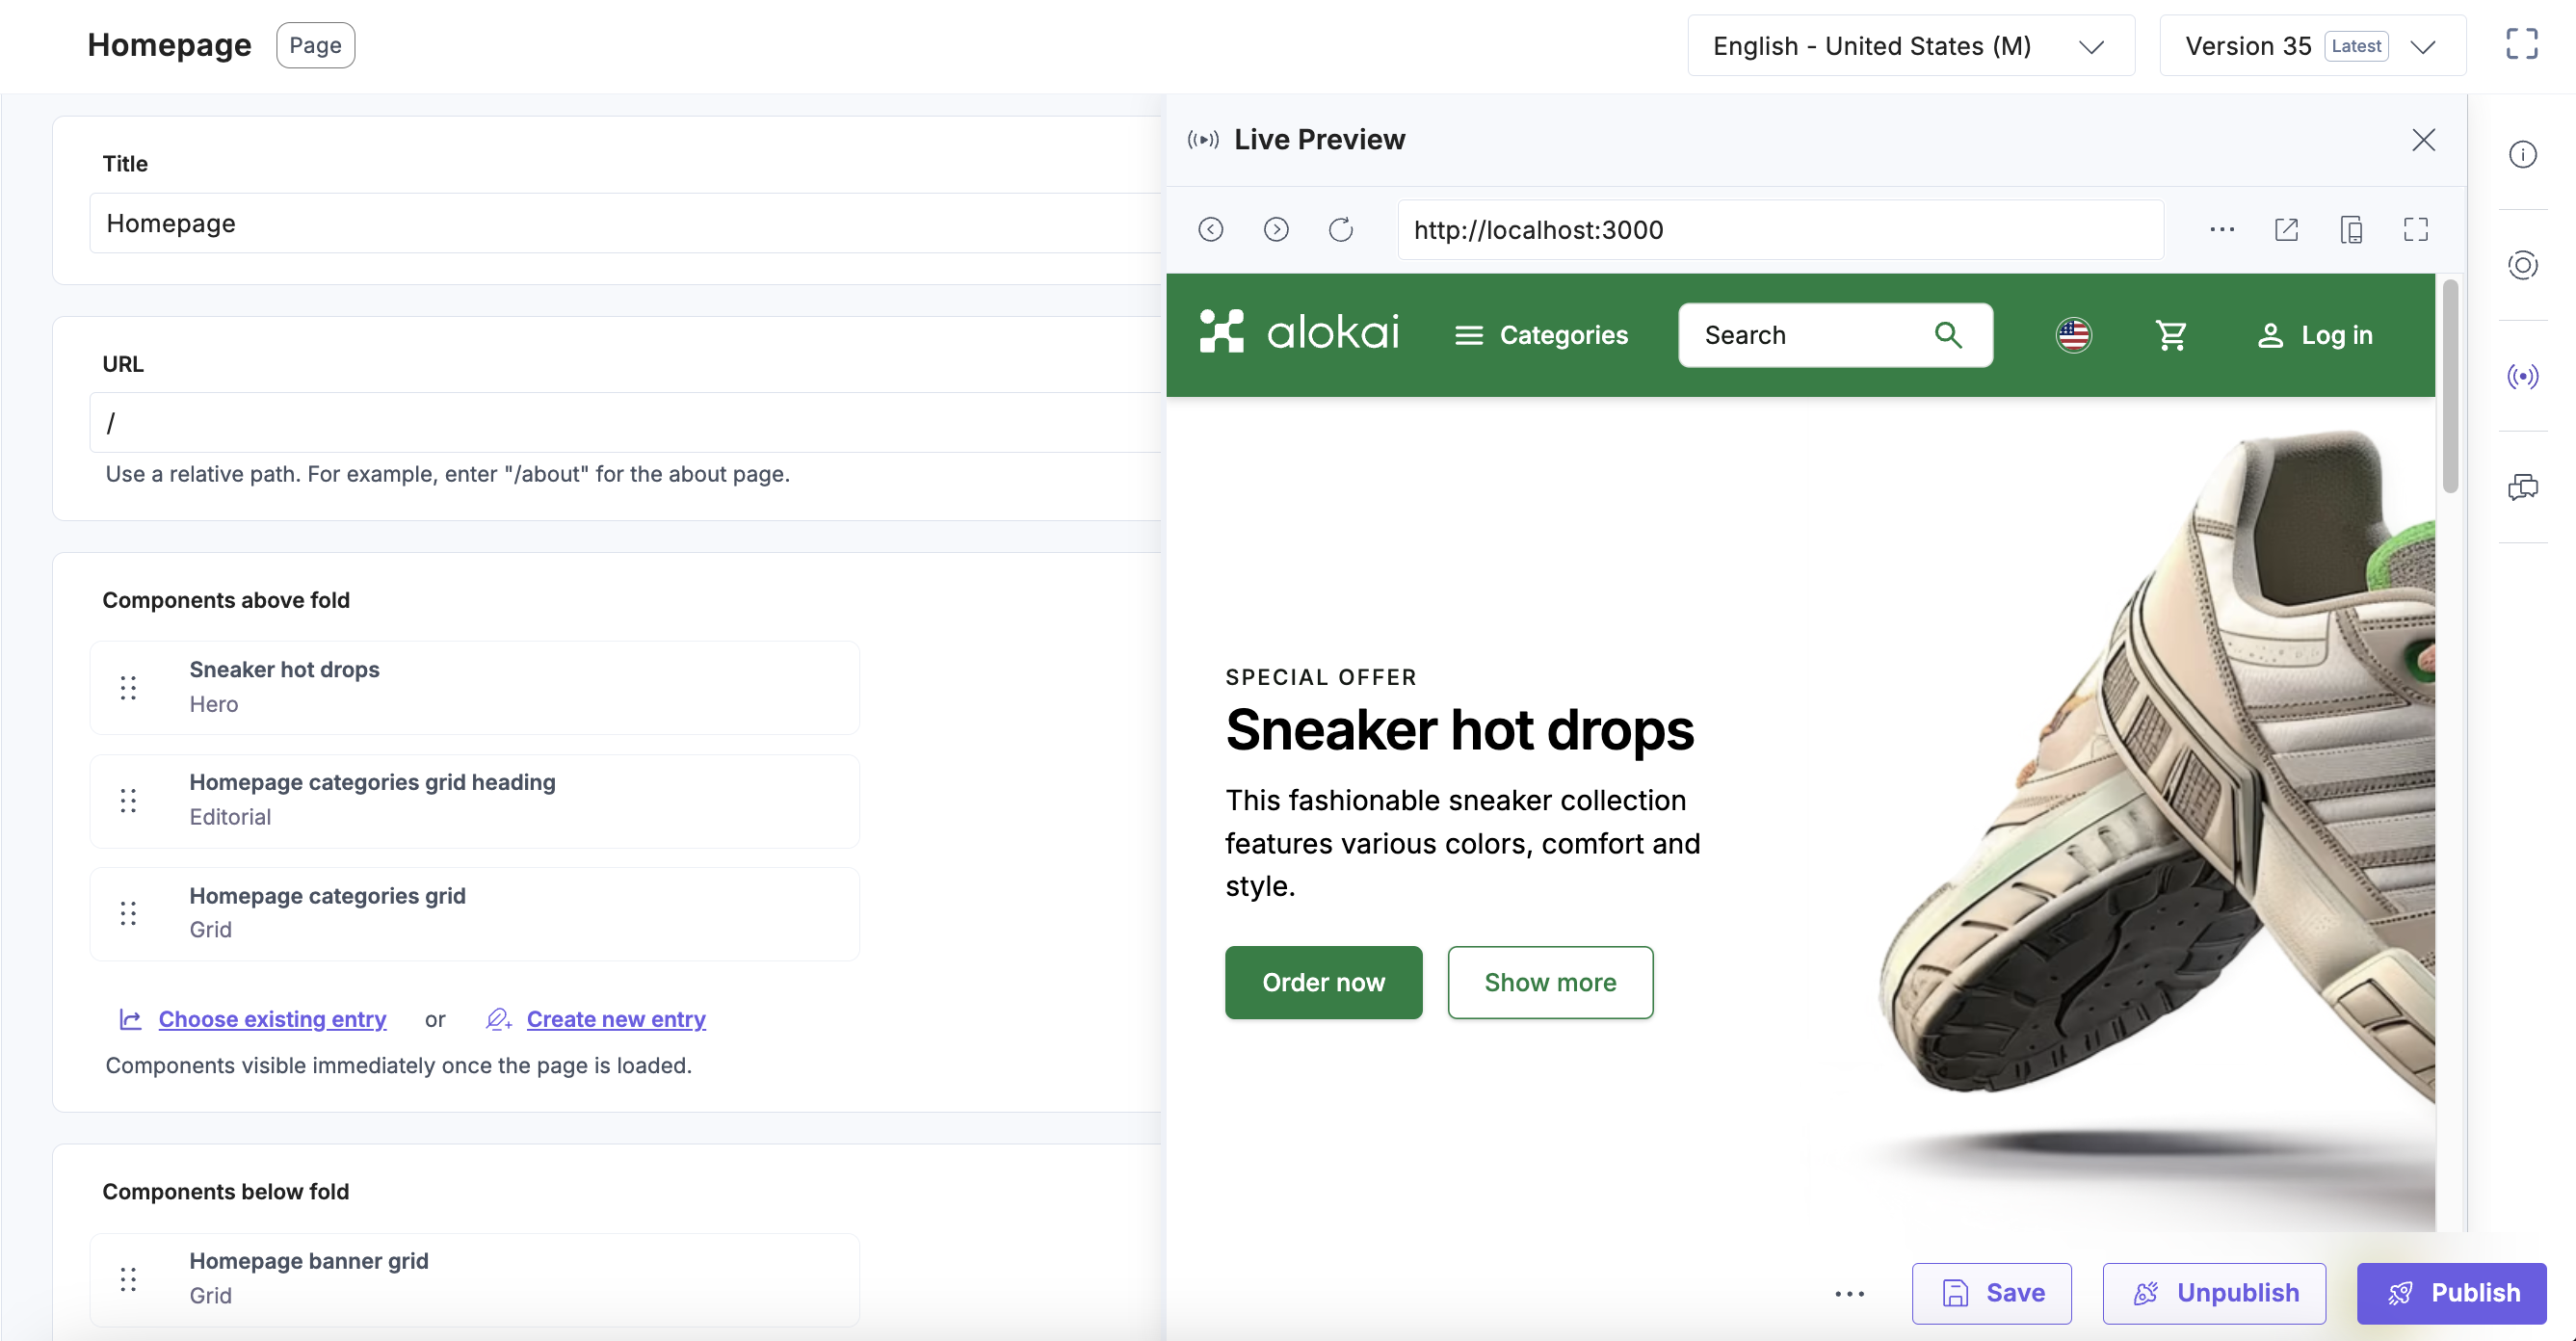Screen dimensions: 2576x1341
Task: Open the Version 35 dropdown
Action: [x=2312, y=46]
